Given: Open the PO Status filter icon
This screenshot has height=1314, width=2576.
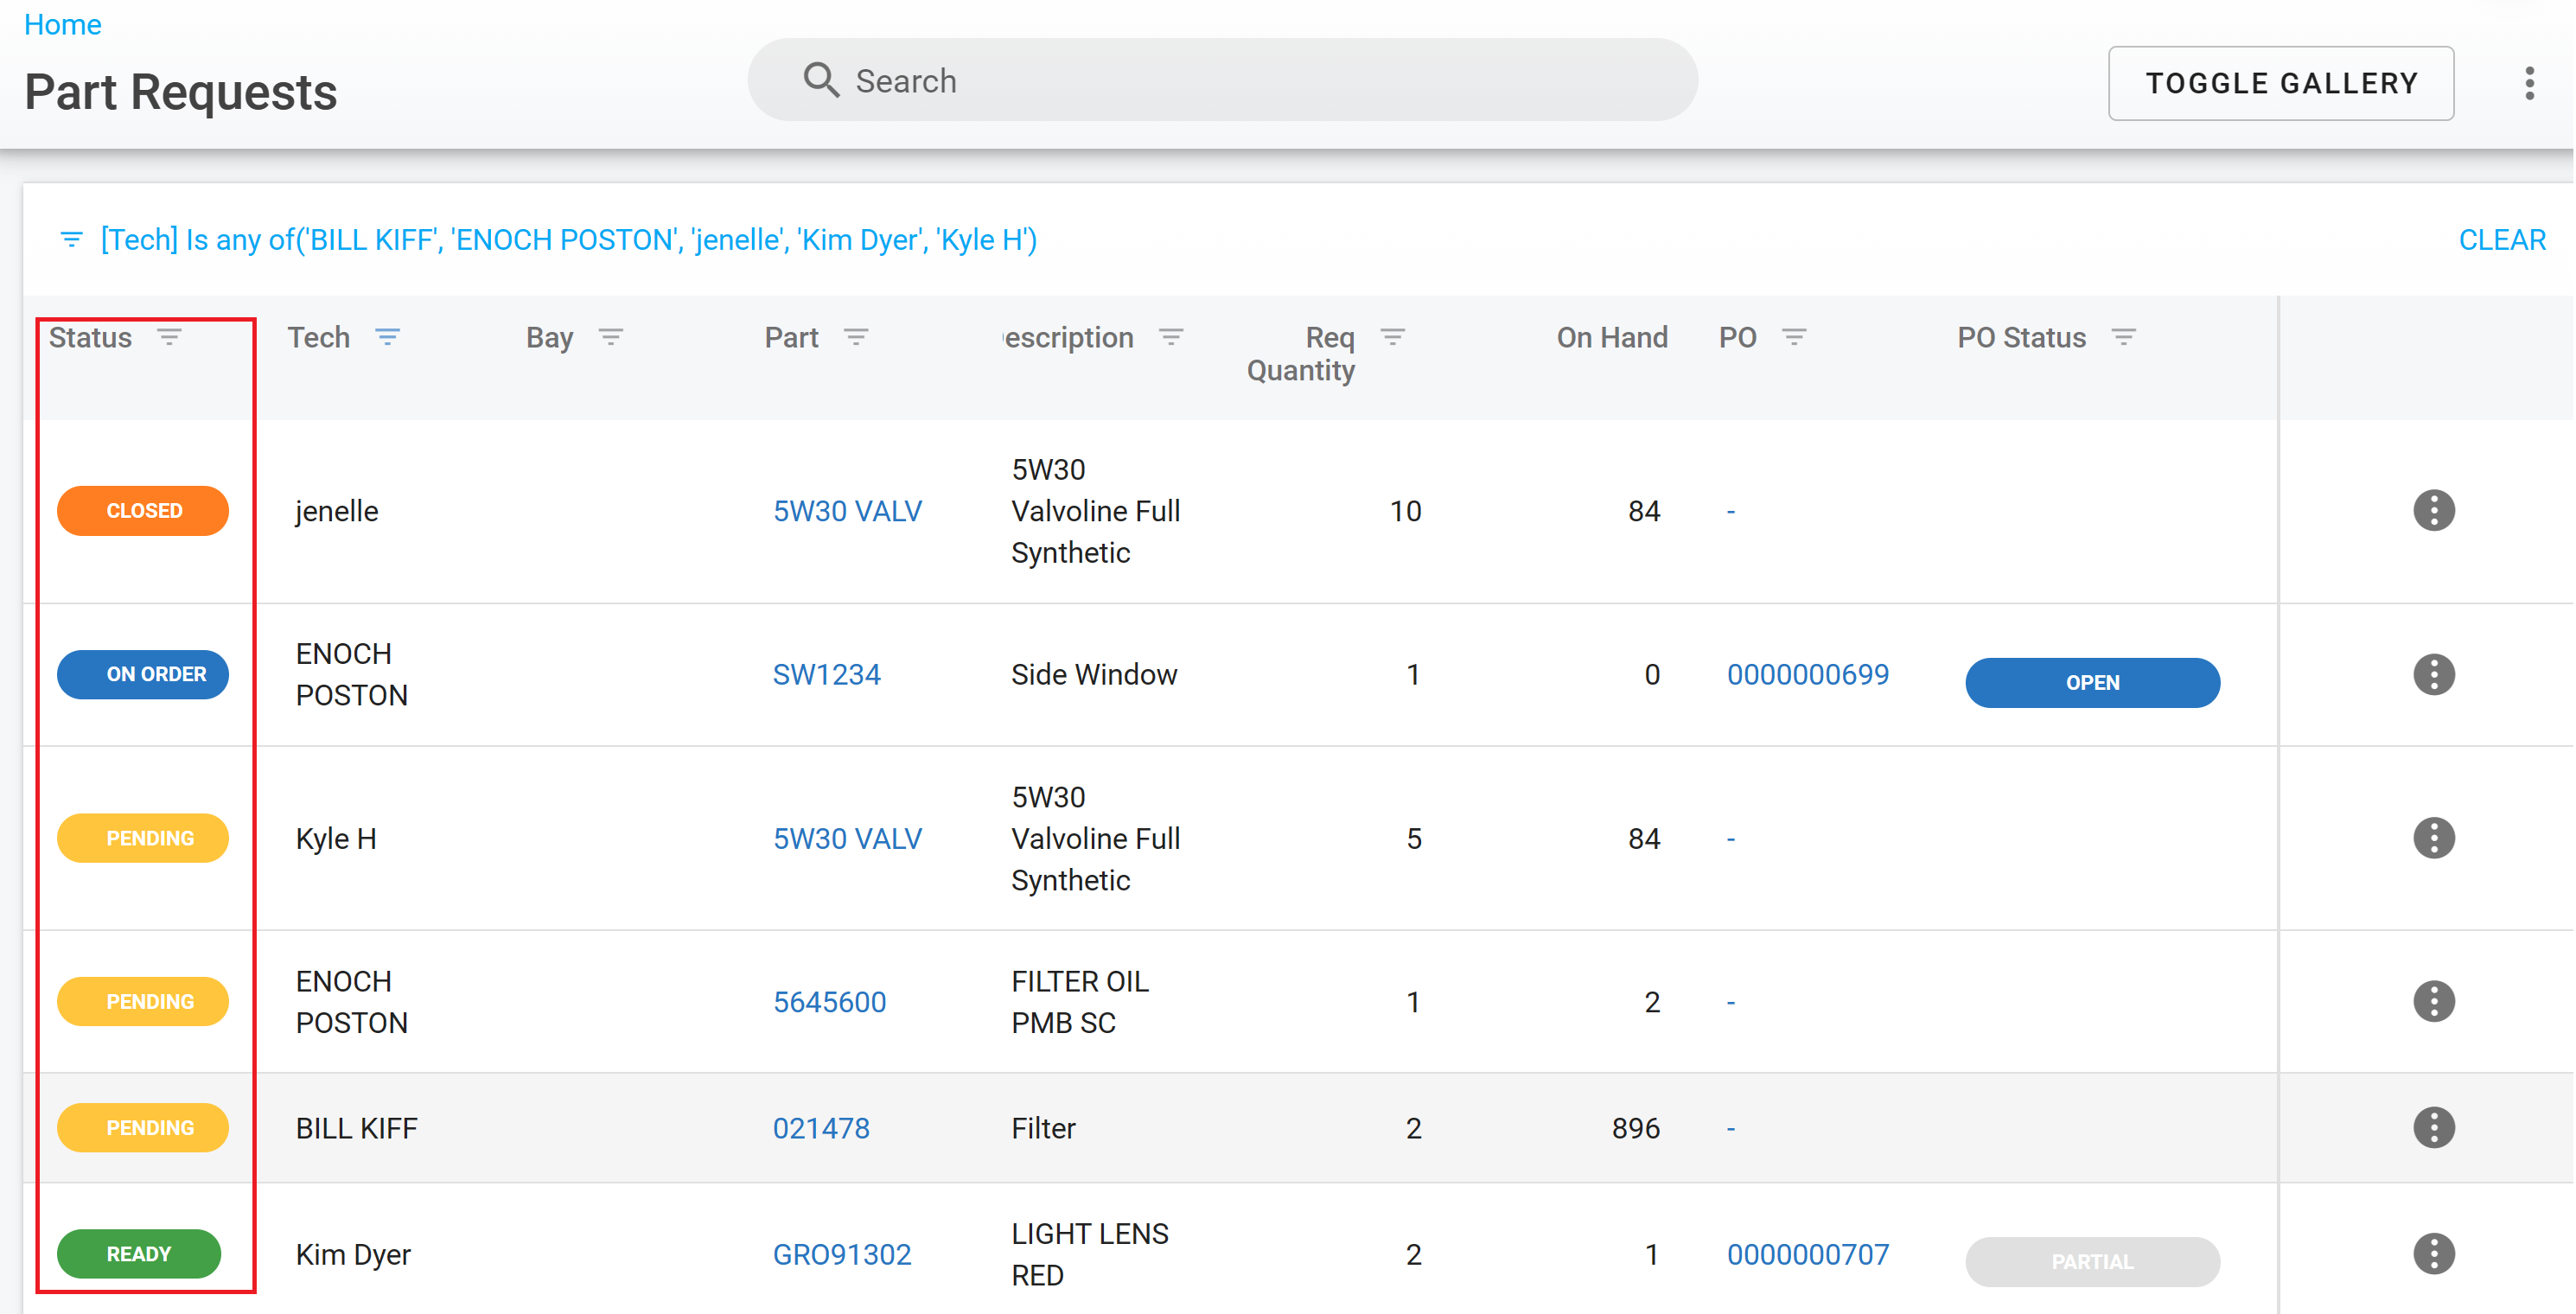Looking at the screenshot, I should tap(2124, 337).
